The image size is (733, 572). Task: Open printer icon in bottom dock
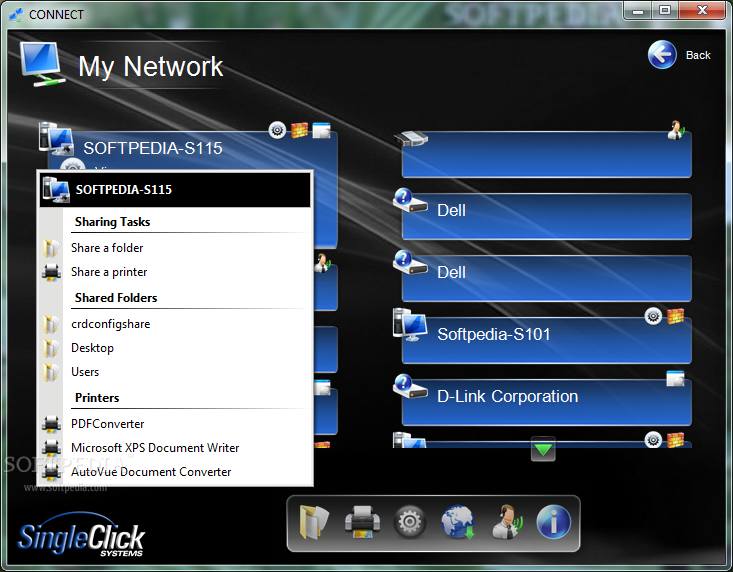pyautogui.click(x=362, y=522)
